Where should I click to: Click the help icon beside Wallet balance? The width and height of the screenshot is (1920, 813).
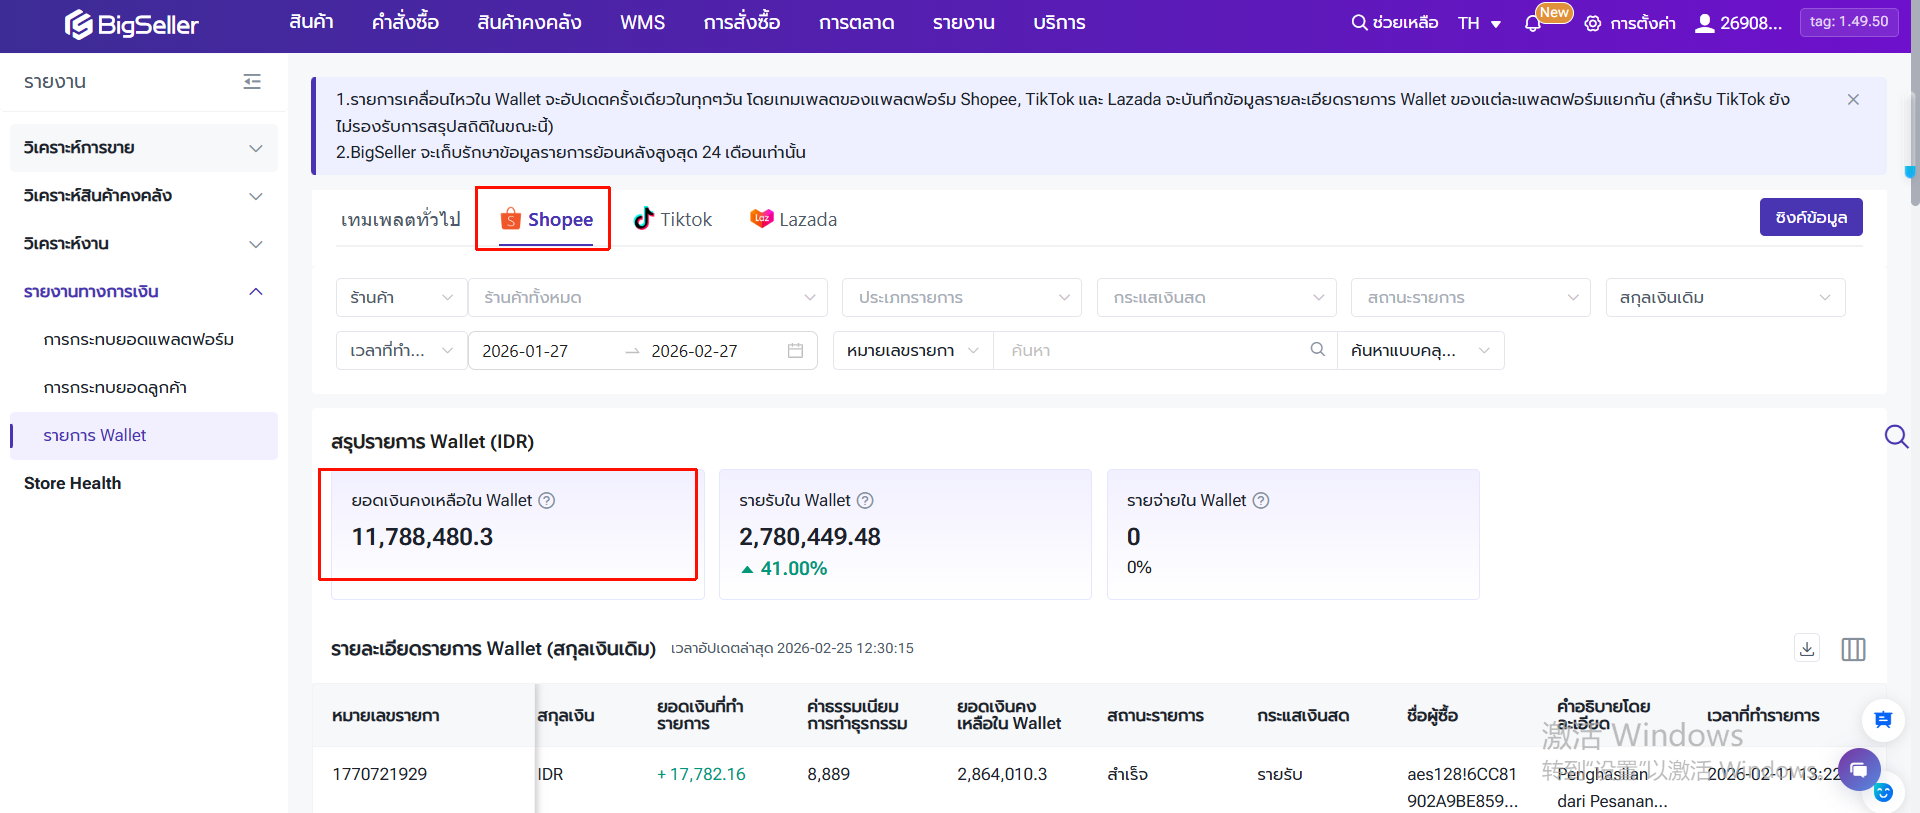coord(547,501)
